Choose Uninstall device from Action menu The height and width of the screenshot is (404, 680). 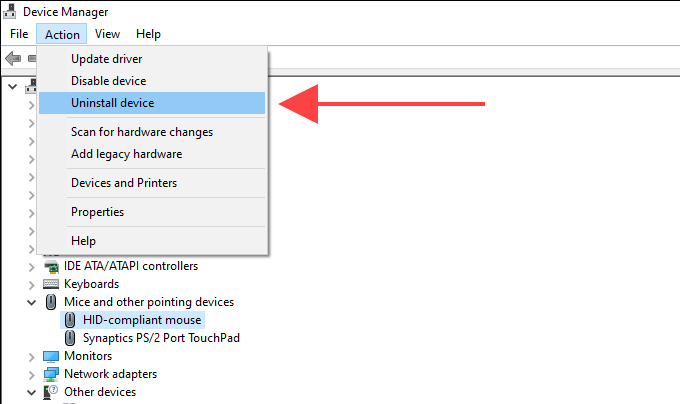tap(112, 103)
